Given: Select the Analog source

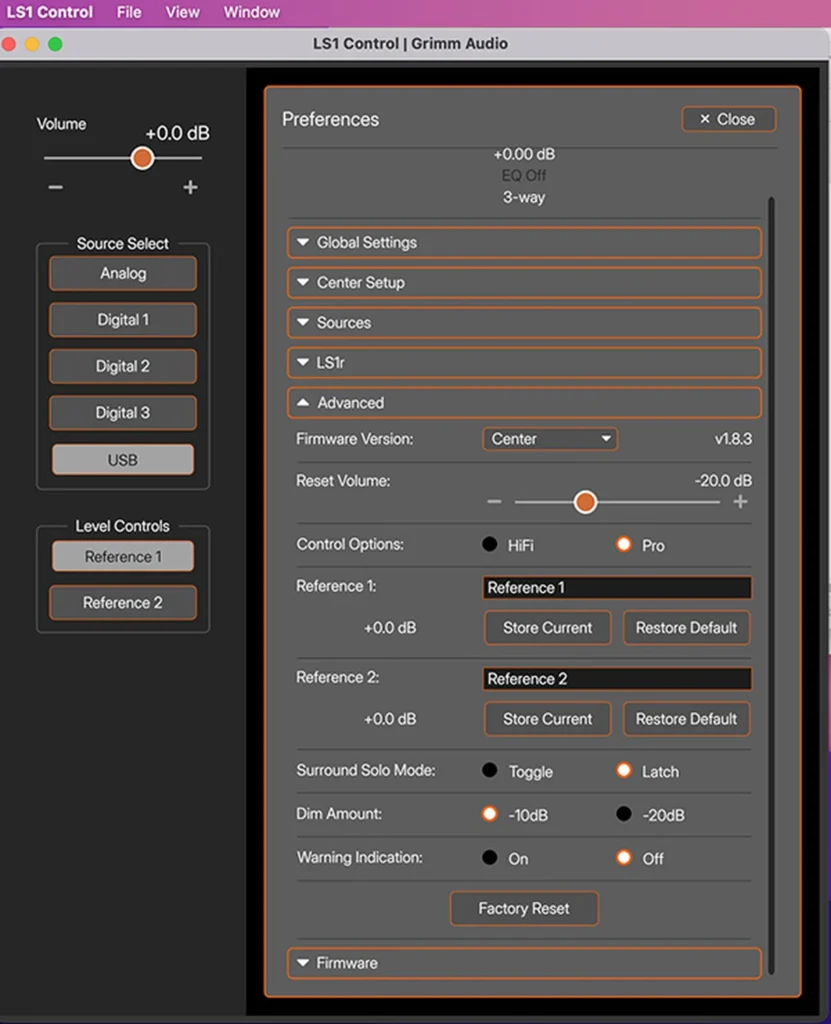Looking at the screenshot, I should (123, 273).
